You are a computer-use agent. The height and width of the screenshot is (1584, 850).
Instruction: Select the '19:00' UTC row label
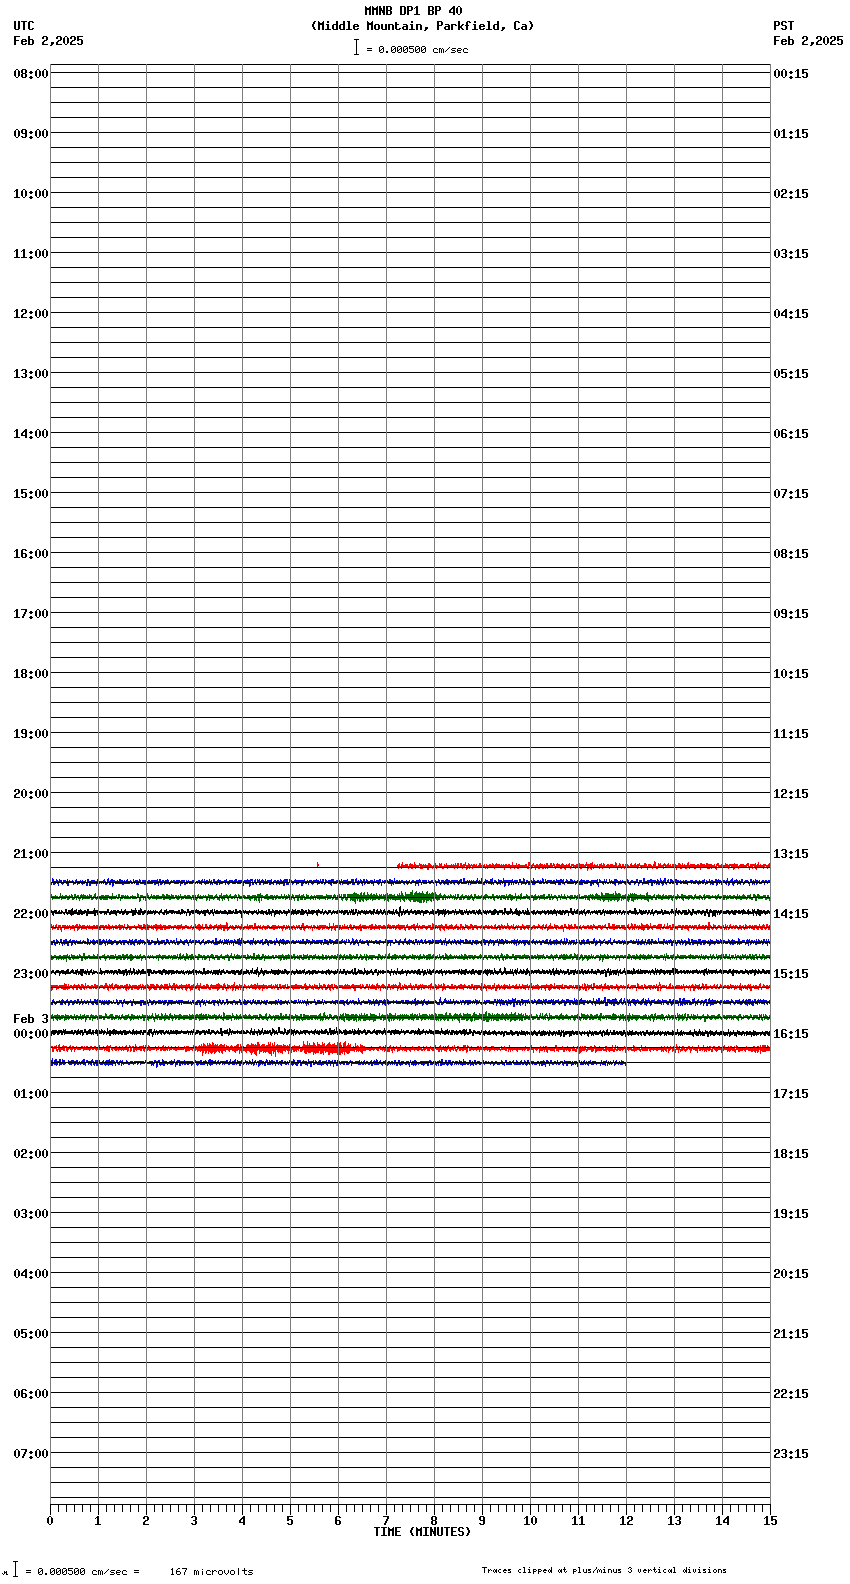(30, 734)
